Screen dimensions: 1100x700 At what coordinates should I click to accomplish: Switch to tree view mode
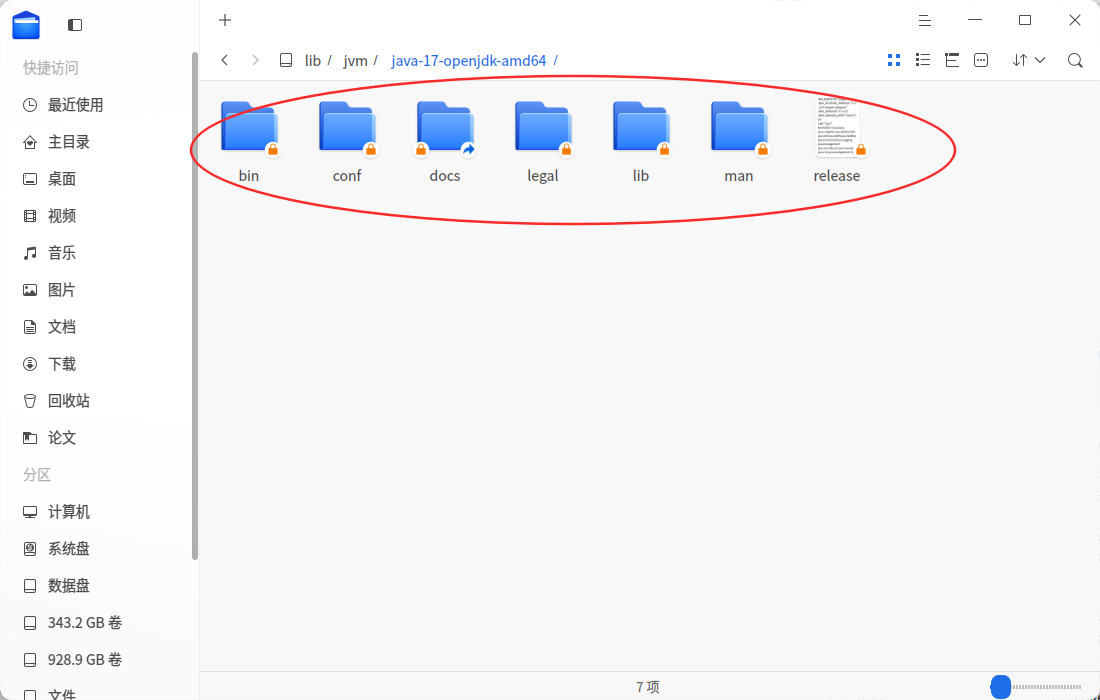(x=952, y=60)
